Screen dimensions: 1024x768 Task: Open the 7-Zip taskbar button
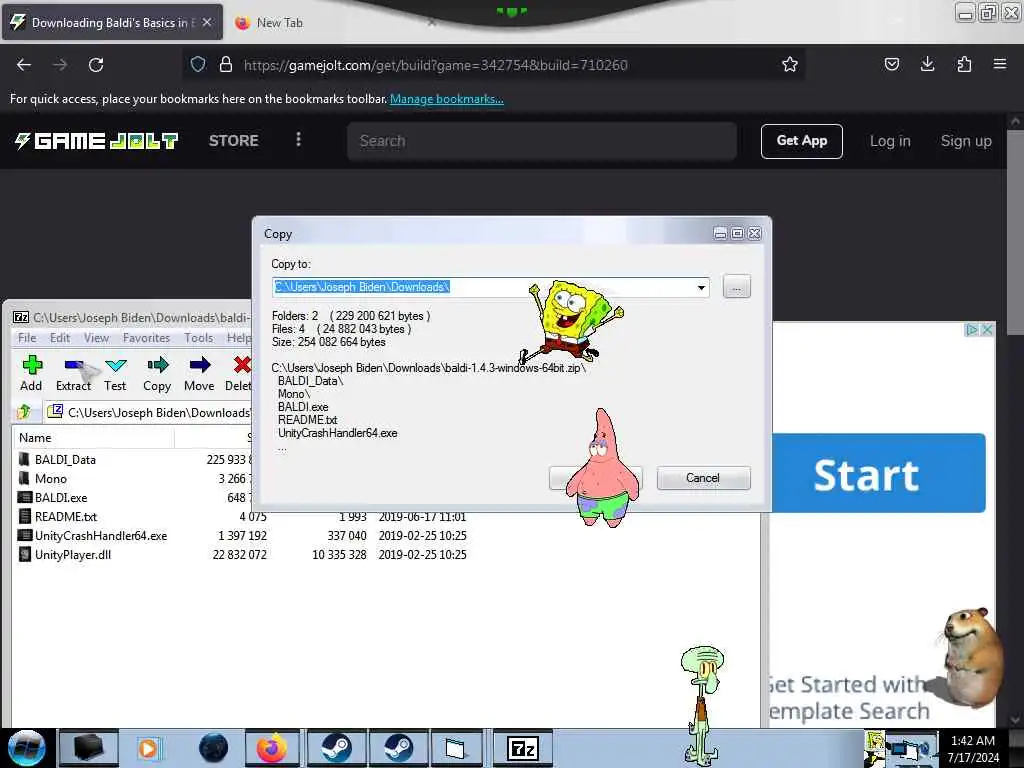click(522, 748)
